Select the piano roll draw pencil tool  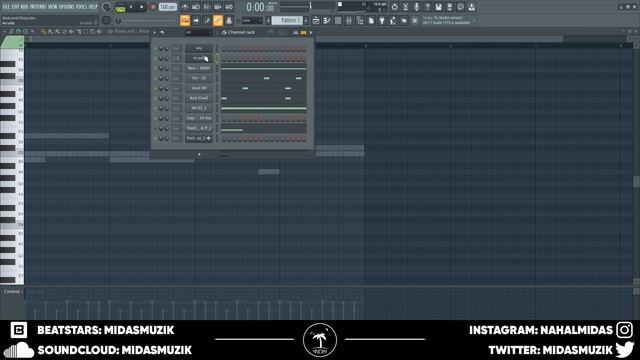click(43, 31)
